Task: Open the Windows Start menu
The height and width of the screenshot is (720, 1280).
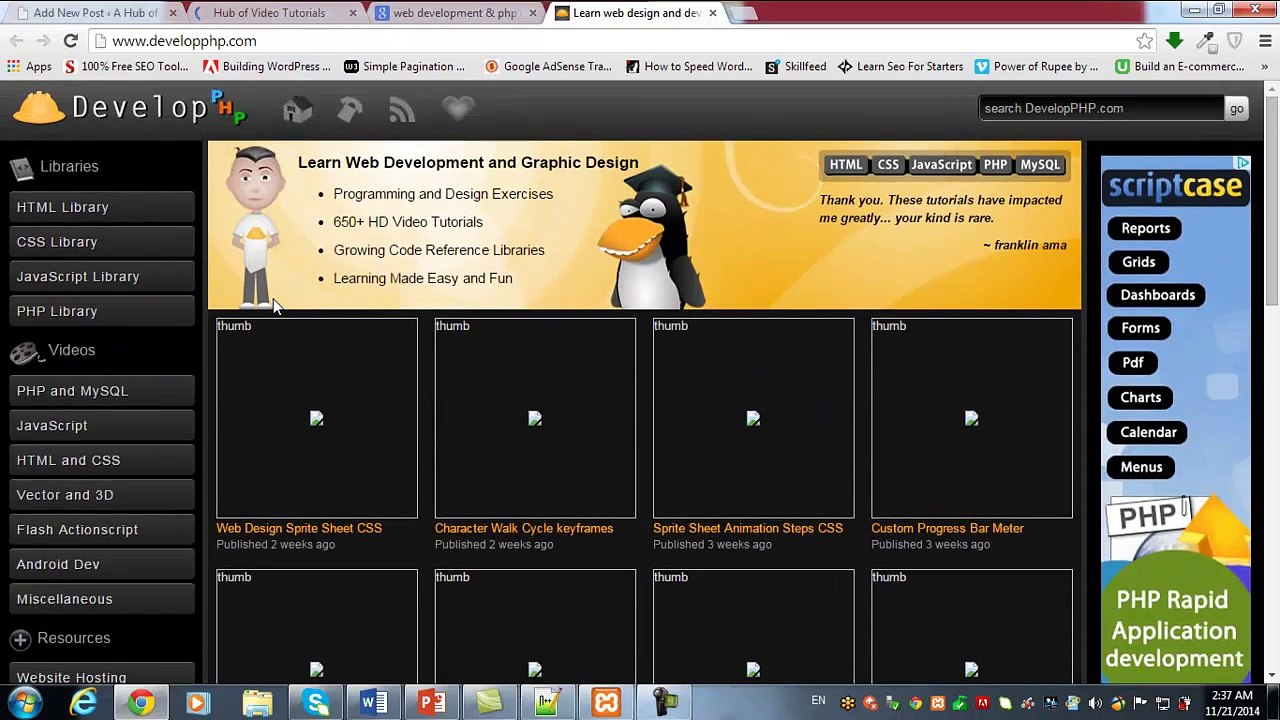Action: tap(24, 702)
